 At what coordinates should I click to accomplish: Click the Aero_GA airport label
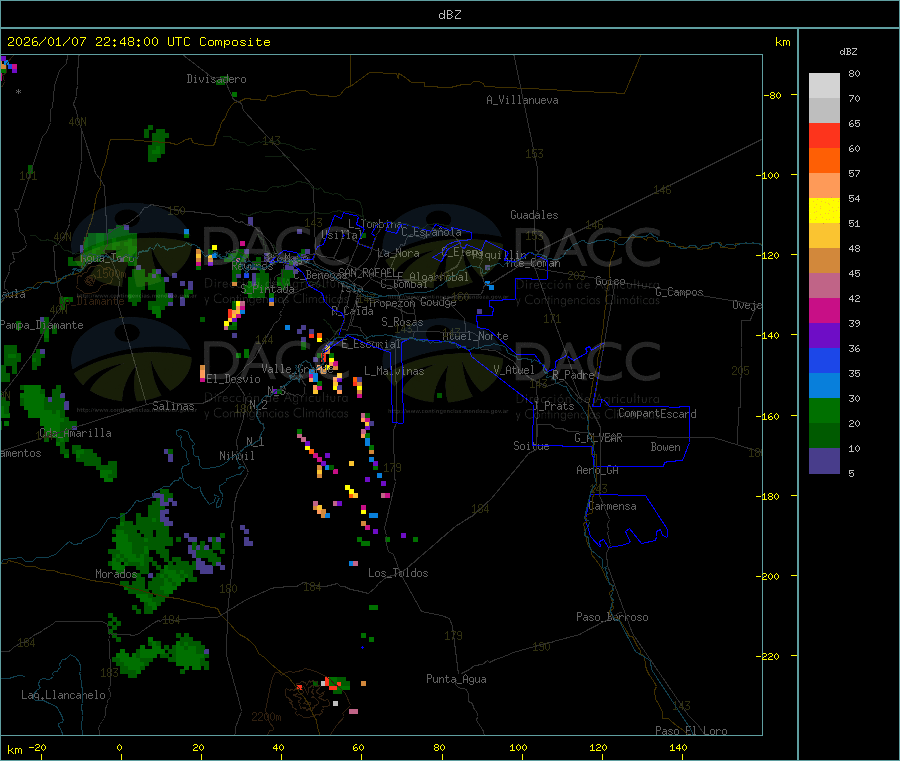click(x=598, y=470)
